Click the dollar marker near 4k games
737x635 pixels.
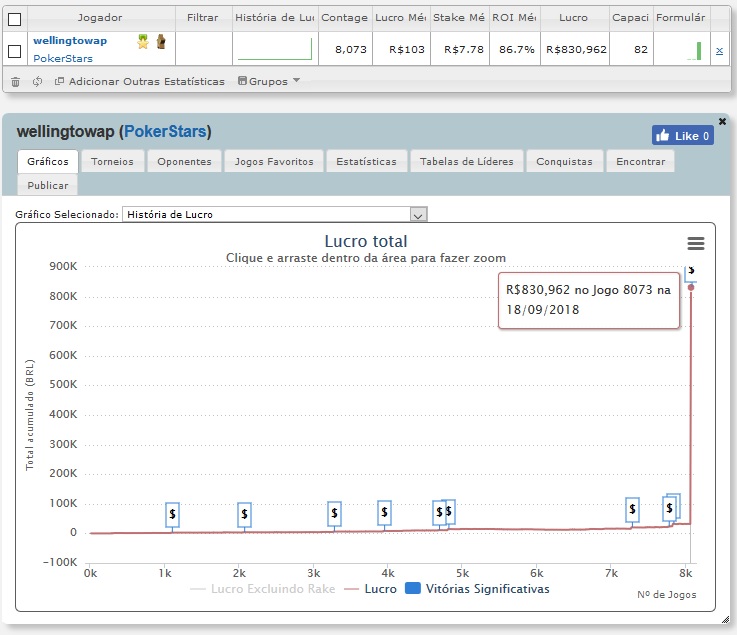click(384, 512)
